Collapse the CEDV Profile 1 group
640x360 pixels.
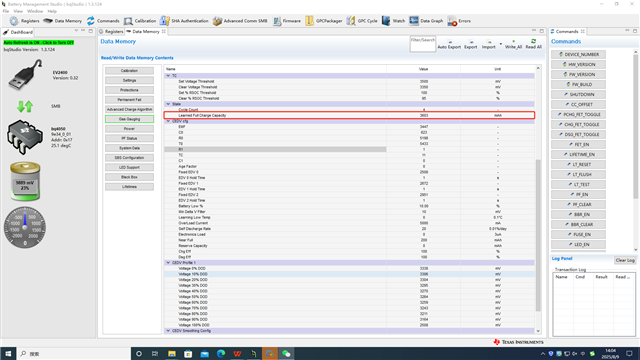point(168,263)
